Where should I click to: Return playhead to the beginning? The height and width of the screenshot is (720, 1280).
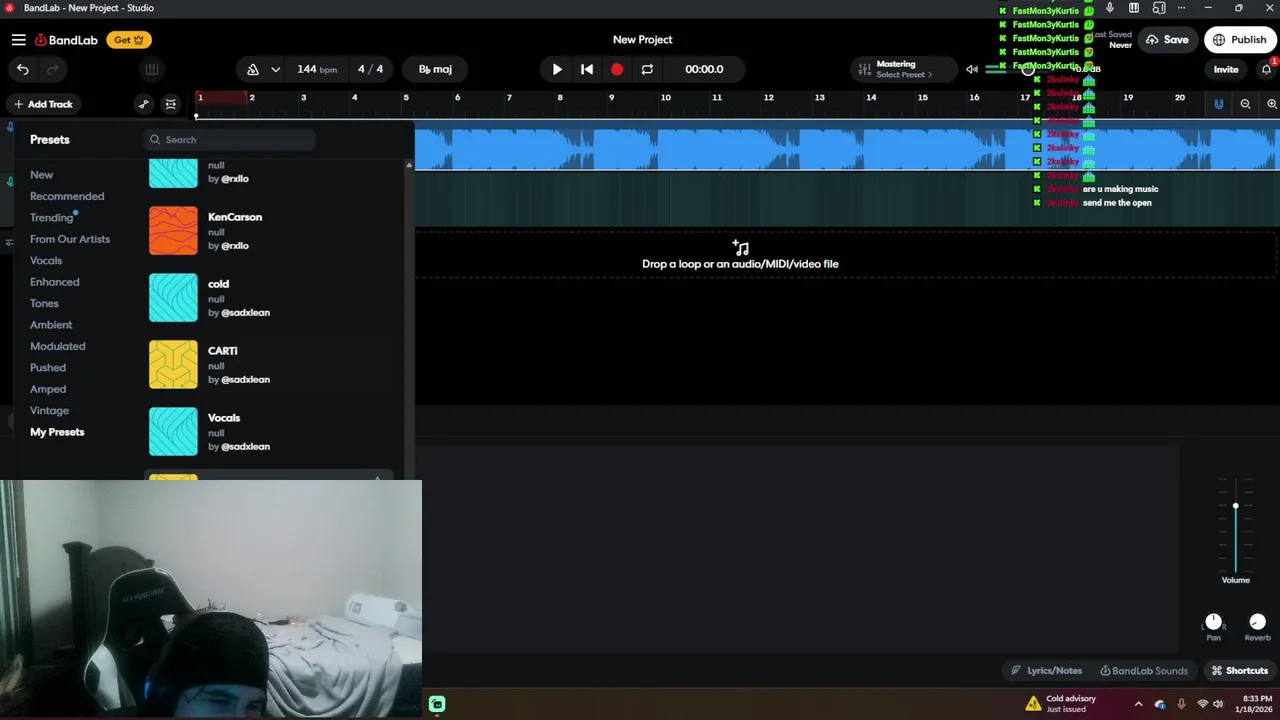pos(587,69)
